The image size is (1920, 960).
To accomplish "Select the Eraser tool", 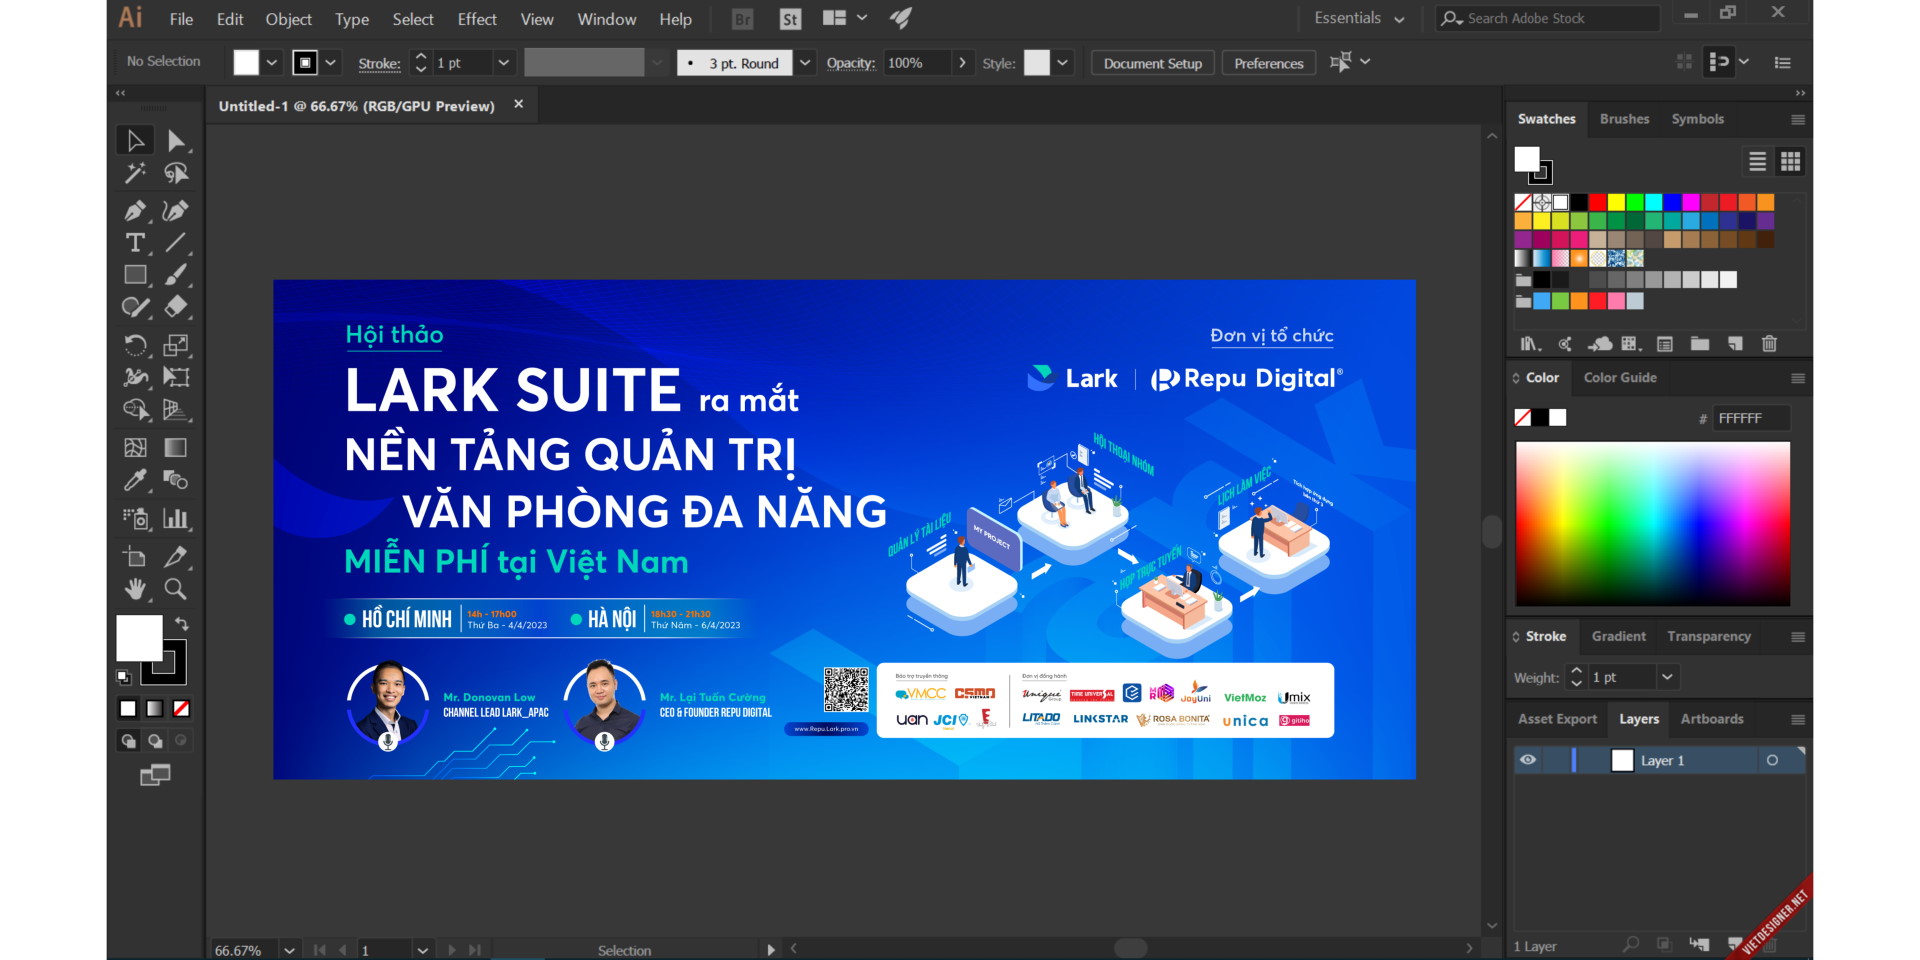I will pos(176,307).
